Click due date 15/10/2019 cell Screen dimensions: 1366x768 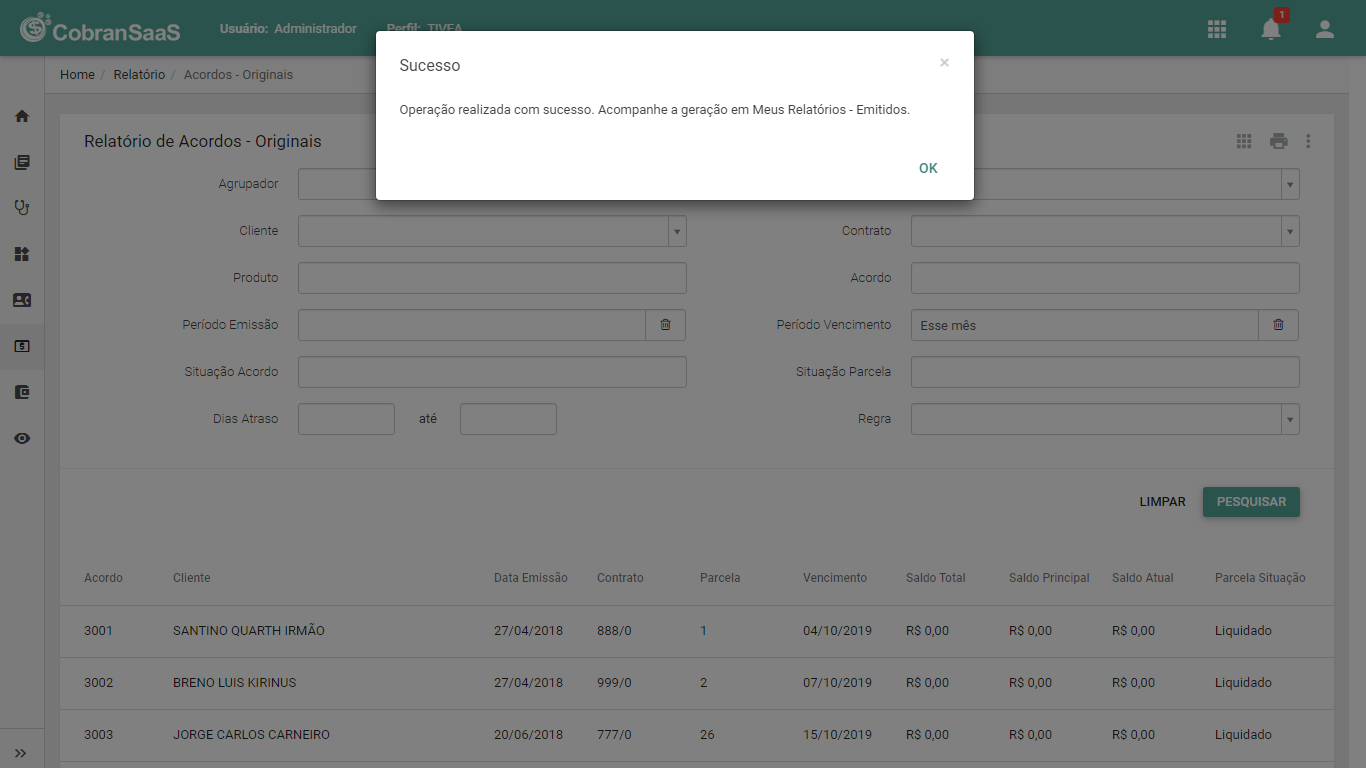point(837,735)
